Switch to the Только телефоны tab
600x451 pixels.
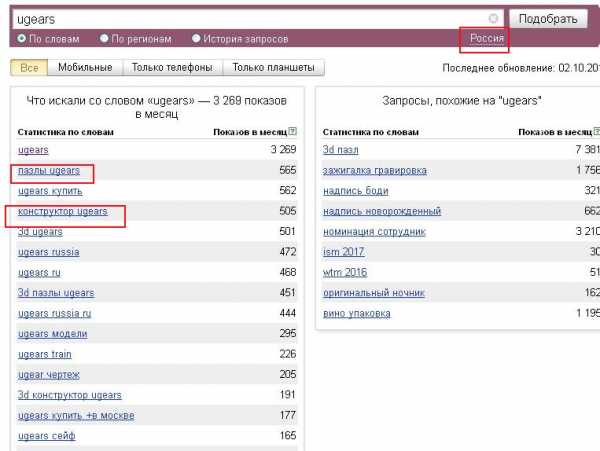click(172, 67)
